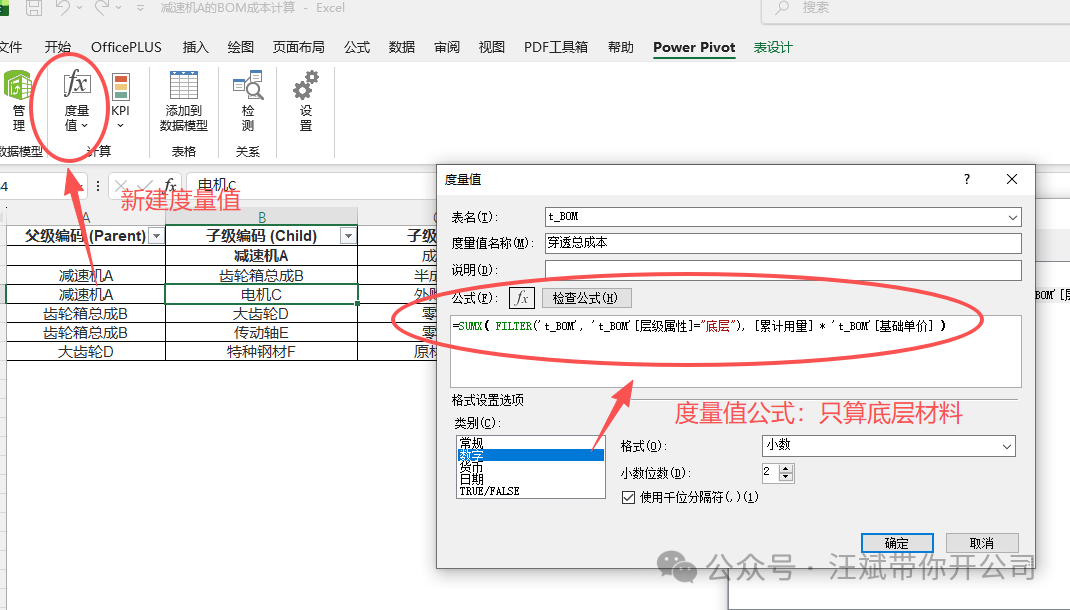Click the help question mark in dialog
This screenshot has height=610, width=1070.
[966, 179]
